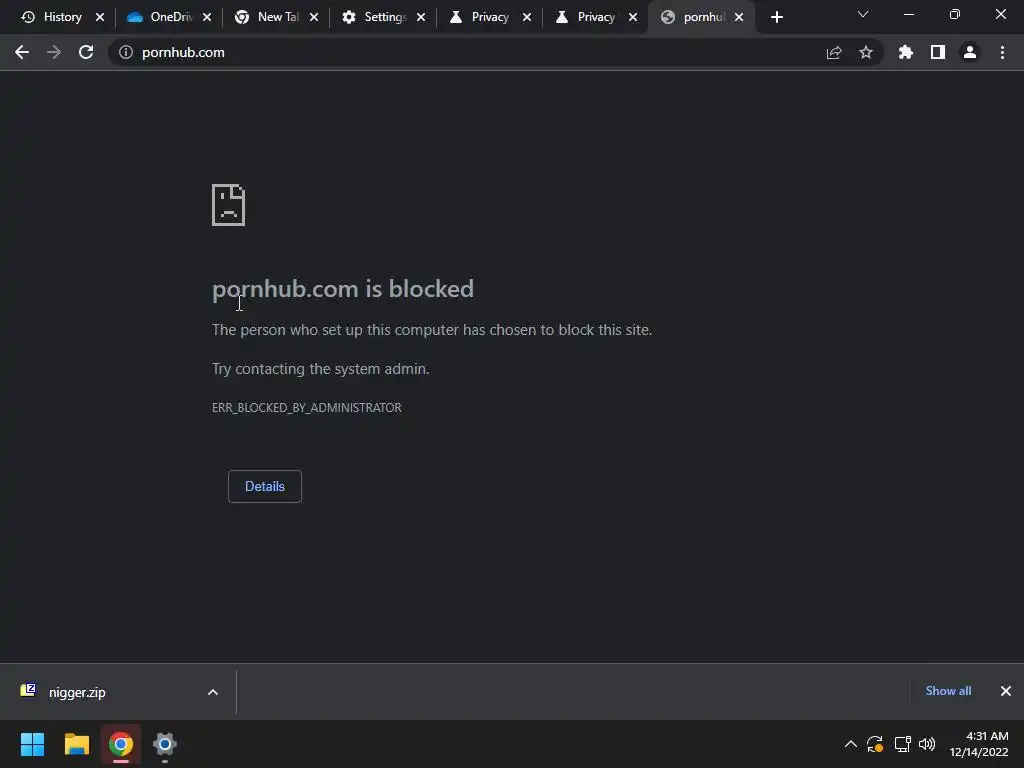Close the first Privacy tab
The height and width of the screenshot is (768, 1024).
click(527, 17)
